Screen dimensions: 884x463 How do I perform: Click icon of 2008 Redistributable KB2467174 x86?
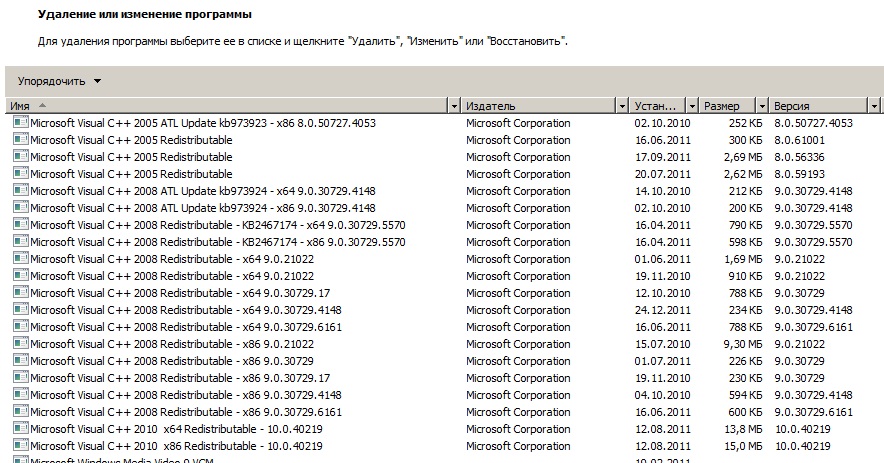point(20,241)
